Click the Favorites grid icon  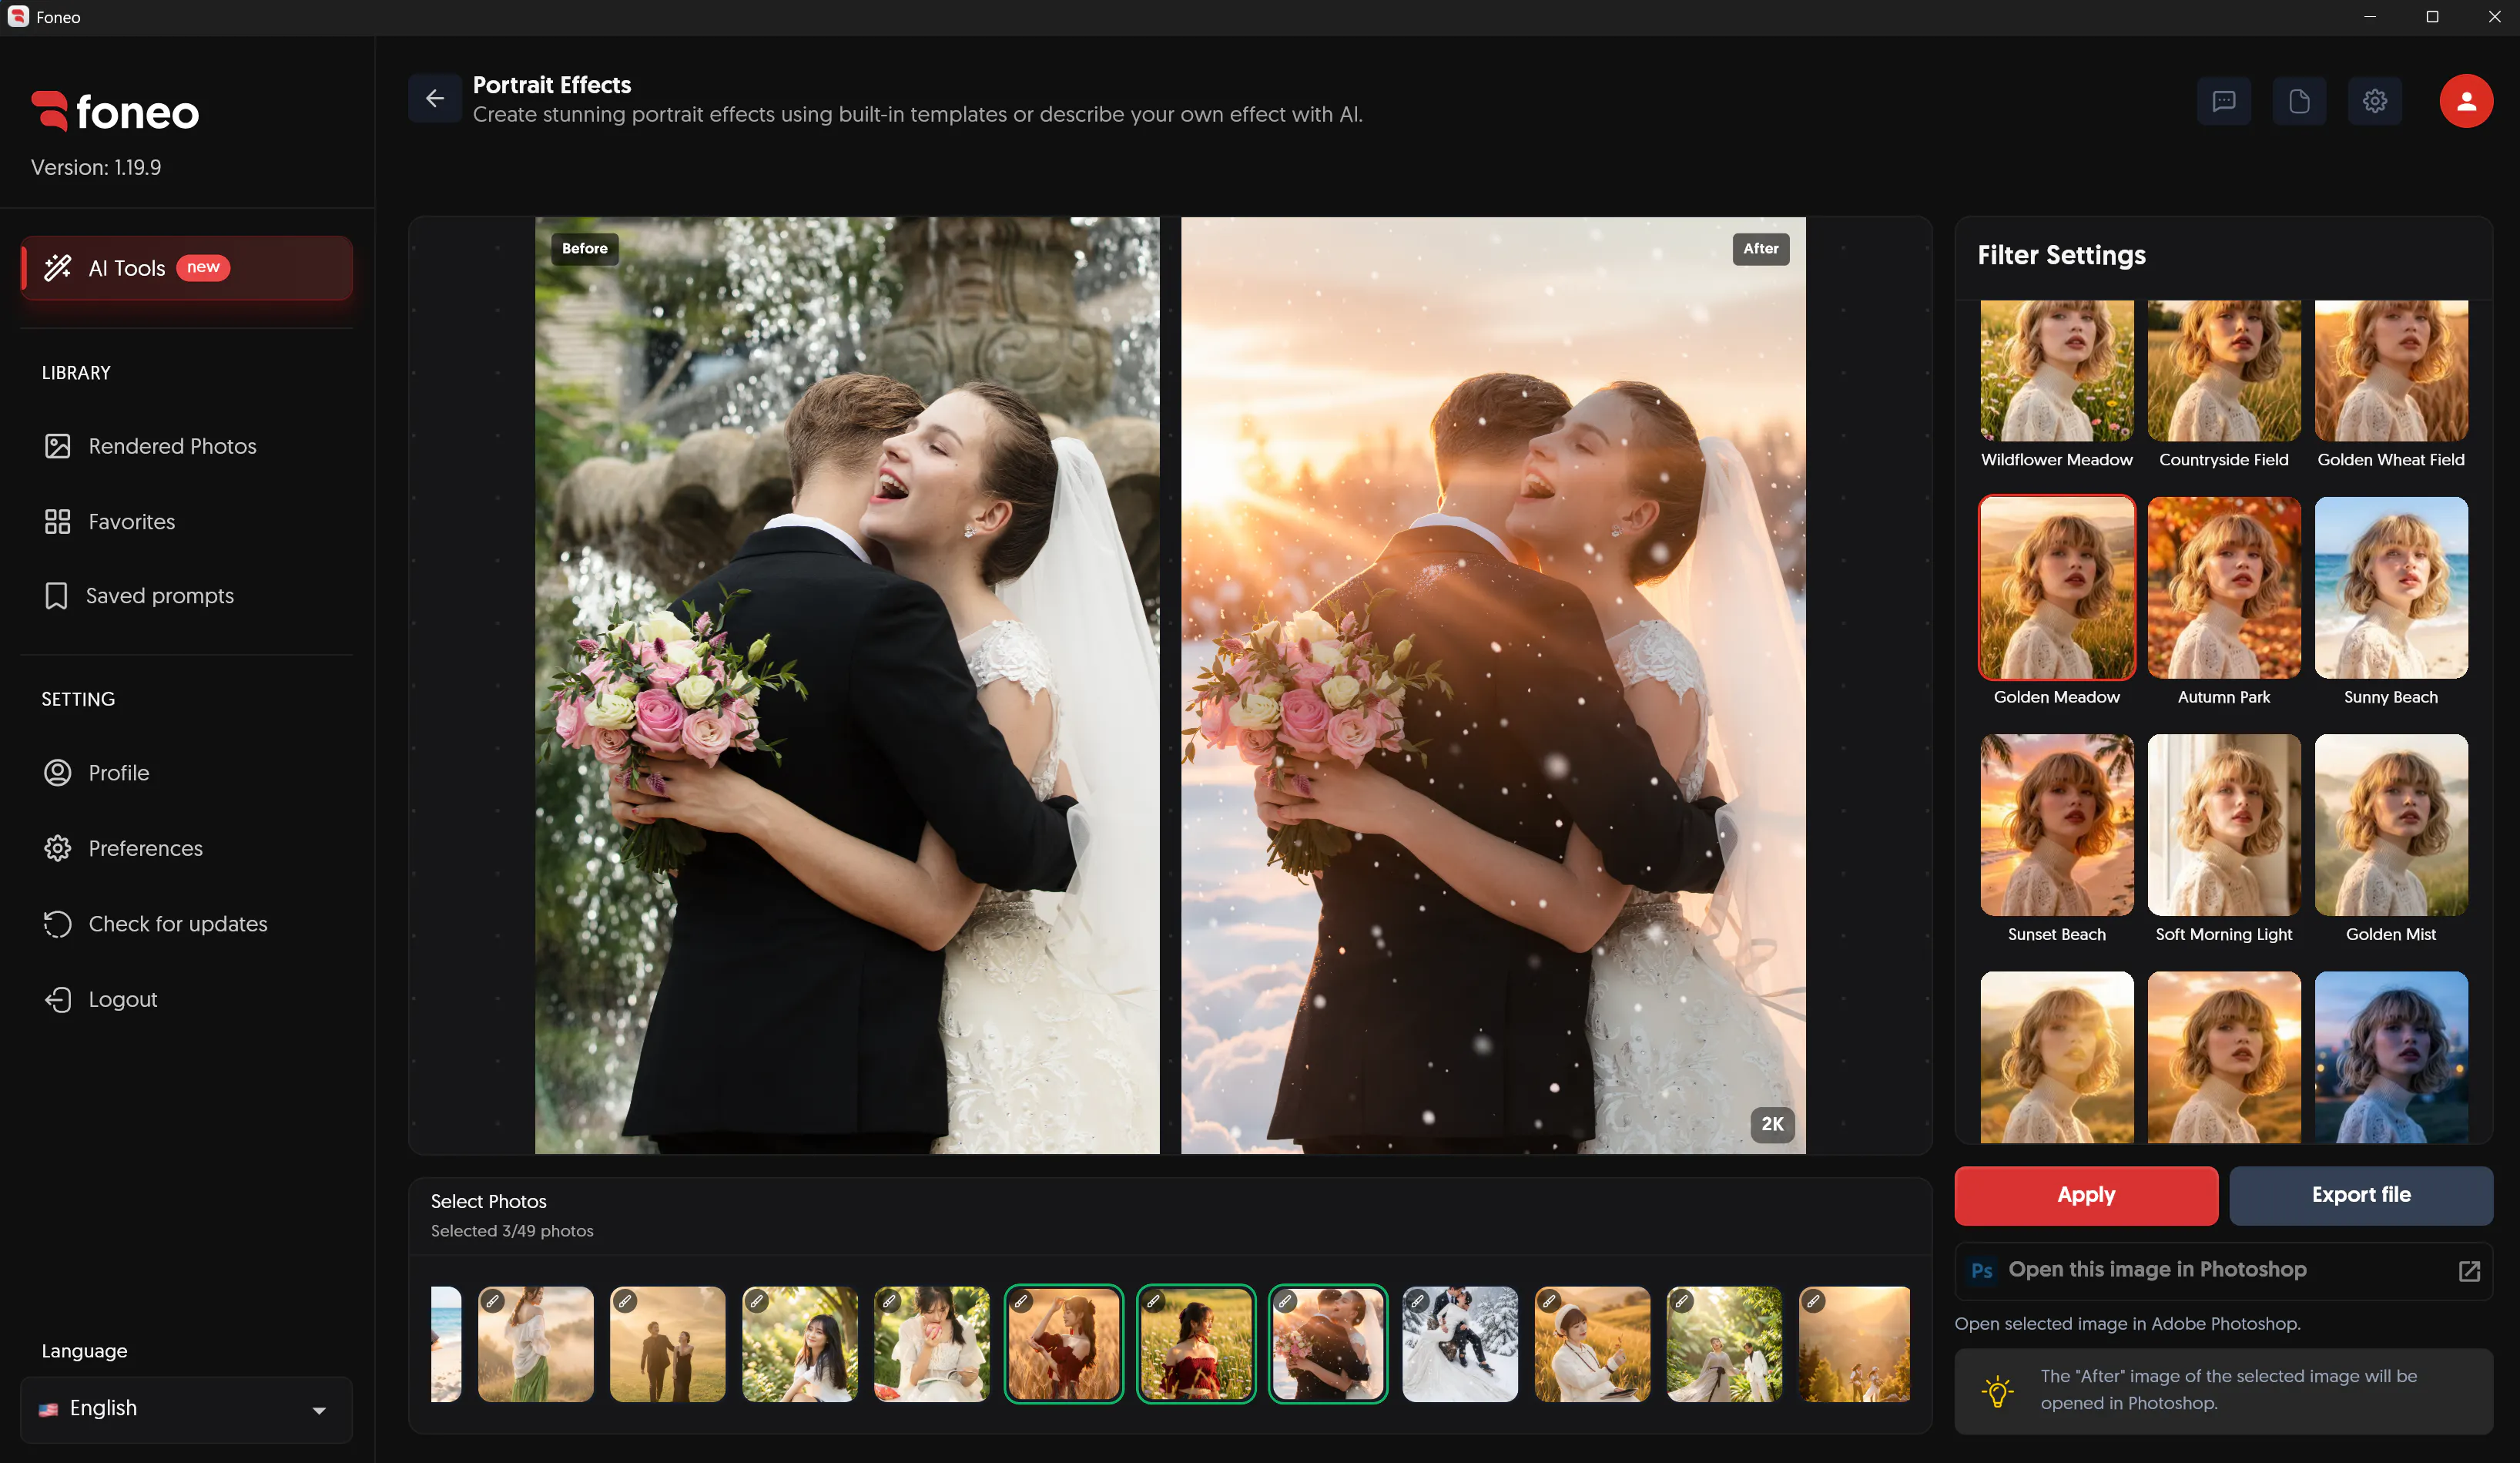tap(58, 521)
